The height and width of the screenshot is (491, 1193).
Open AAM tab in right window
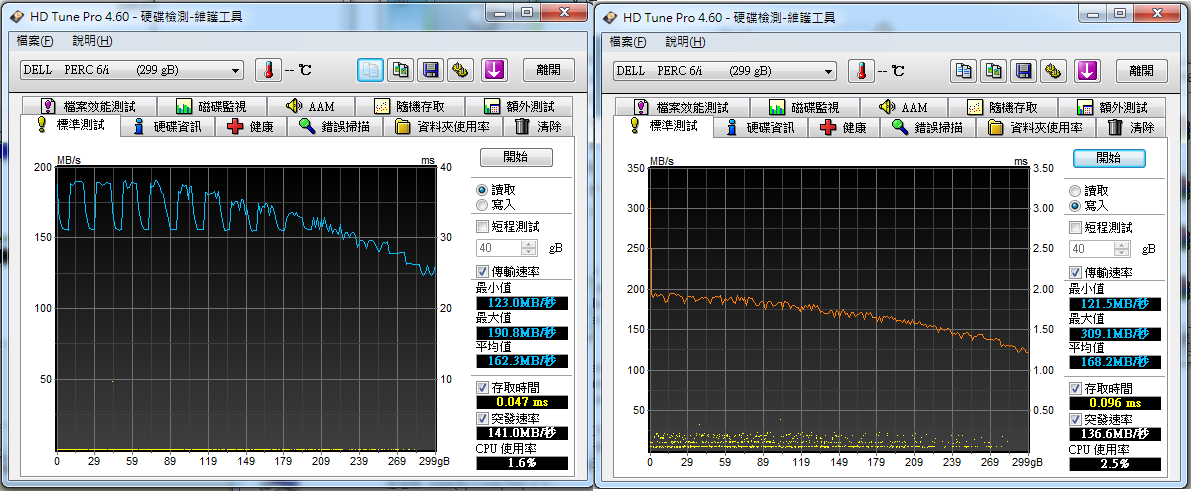903,107
